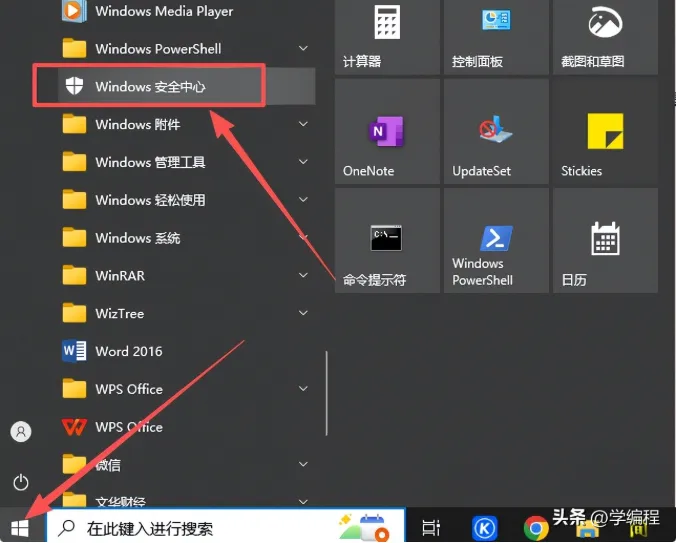Open the 控制面板 tile
Image resolution: width=676 pixels, height=543 pixels.
(x=496, y=37)
